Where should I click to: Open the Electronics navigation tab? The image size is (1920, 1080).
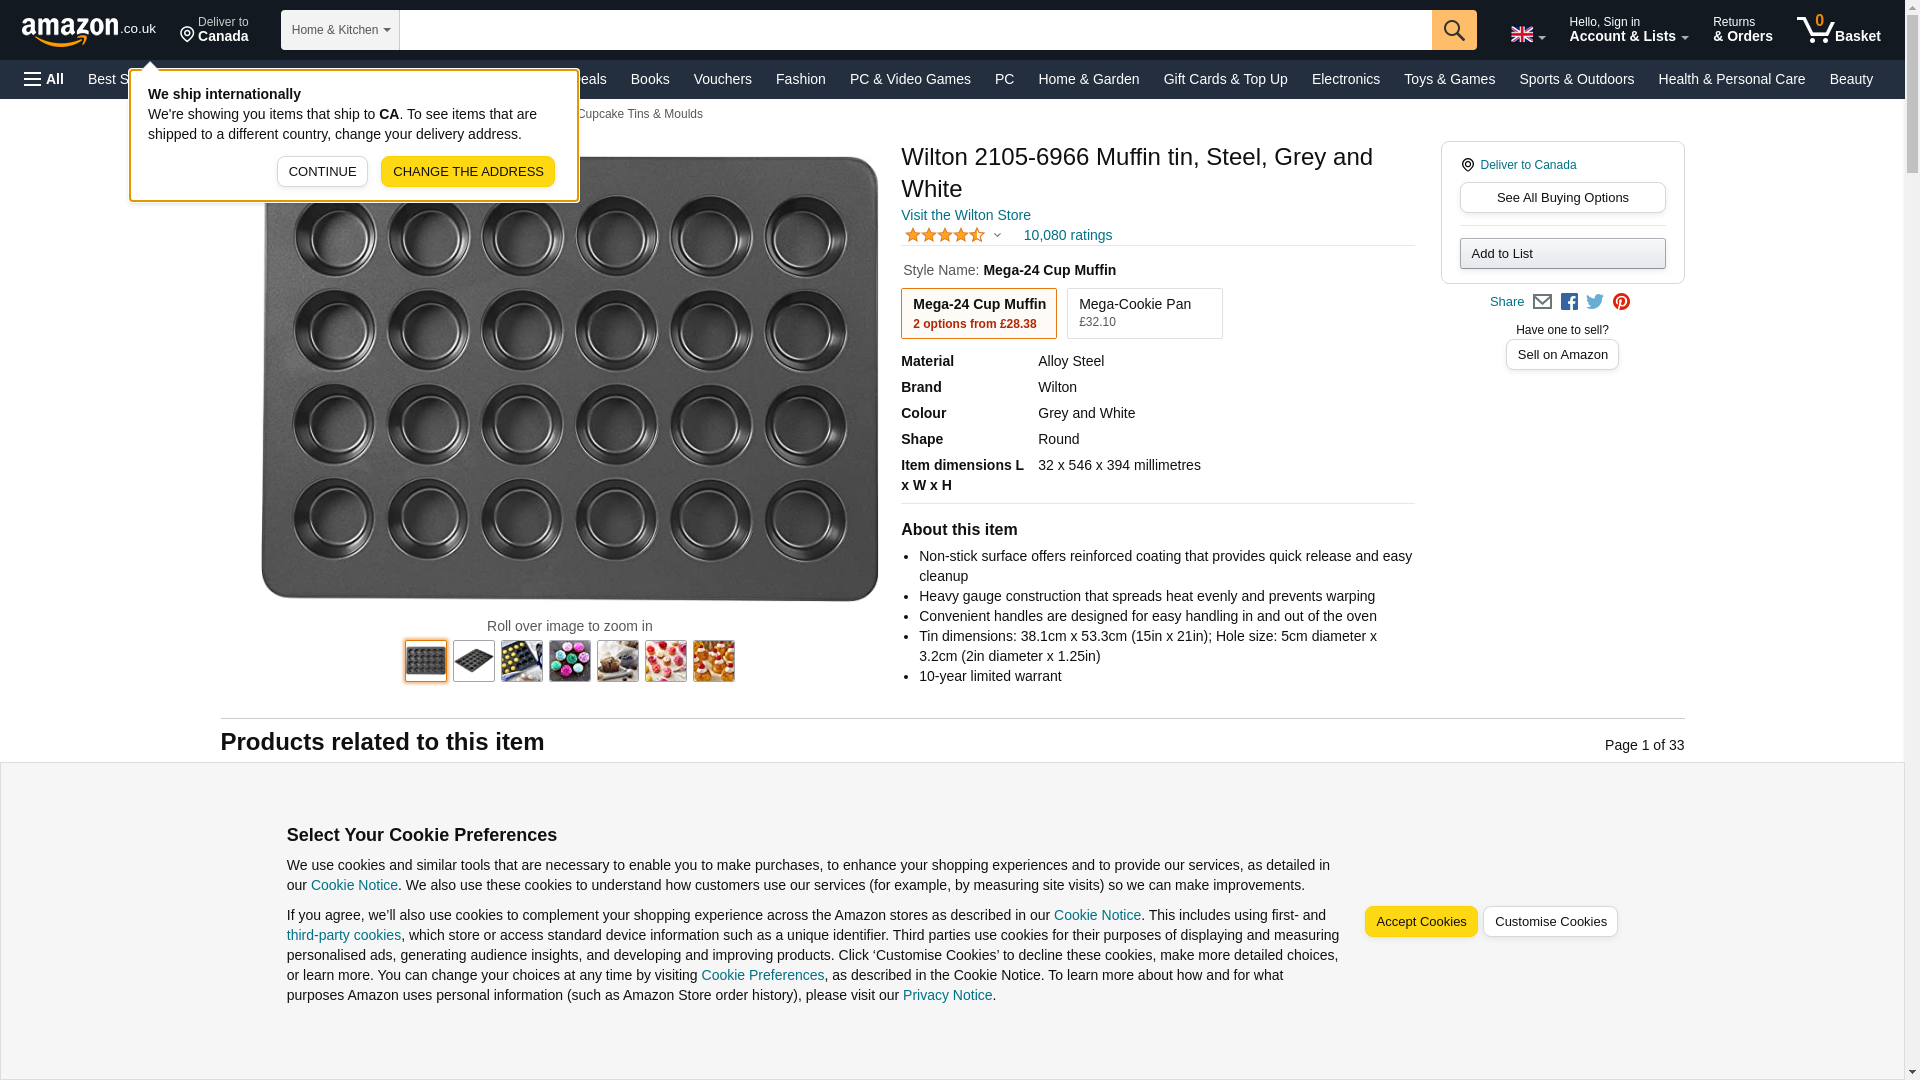click(x=1345, y=79)
